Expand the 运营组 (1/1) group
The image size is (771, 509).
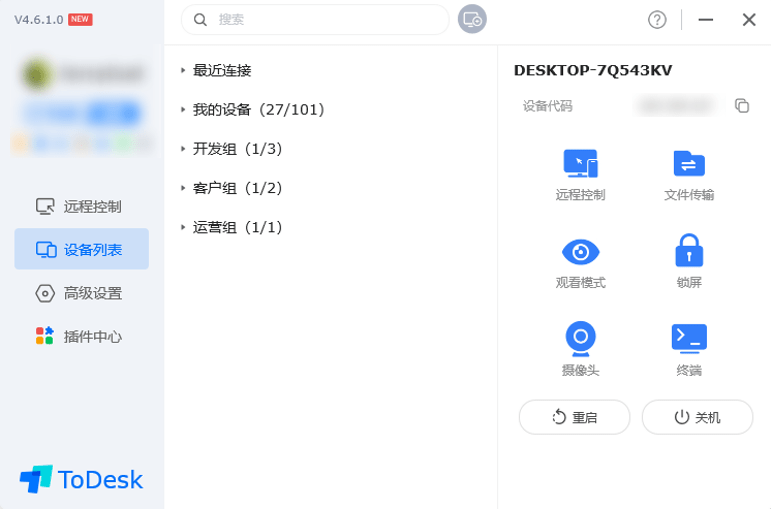237,227
